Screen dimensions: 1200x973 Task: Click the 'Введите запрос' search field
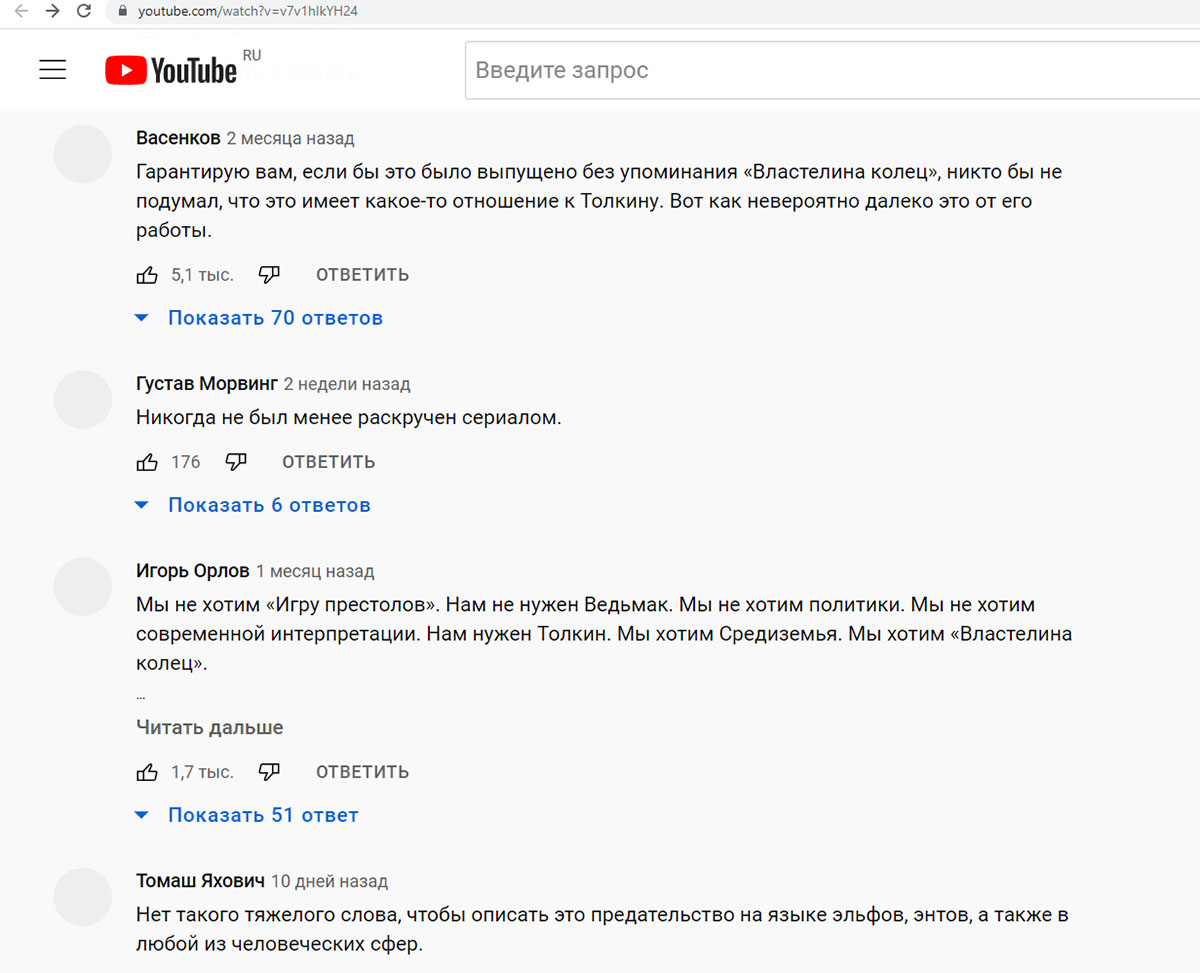click(830, 71)
